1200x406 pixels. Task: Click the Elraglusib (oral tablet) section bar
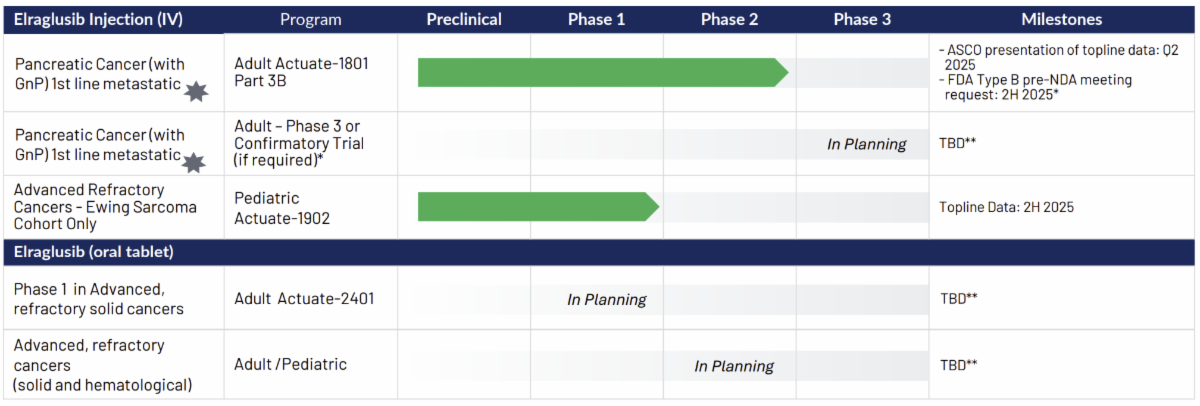click(600, 252)
